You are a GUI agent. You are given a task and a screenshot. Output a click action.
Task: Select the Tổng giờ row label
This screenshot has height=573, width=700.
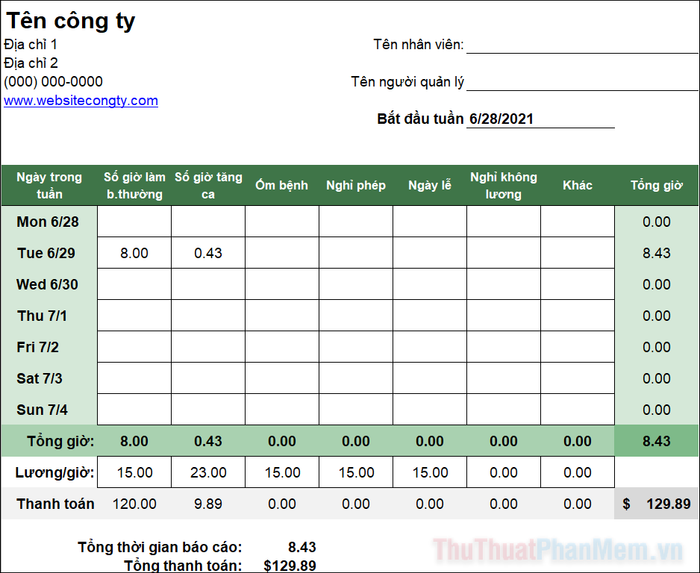(x=61, y=441)
